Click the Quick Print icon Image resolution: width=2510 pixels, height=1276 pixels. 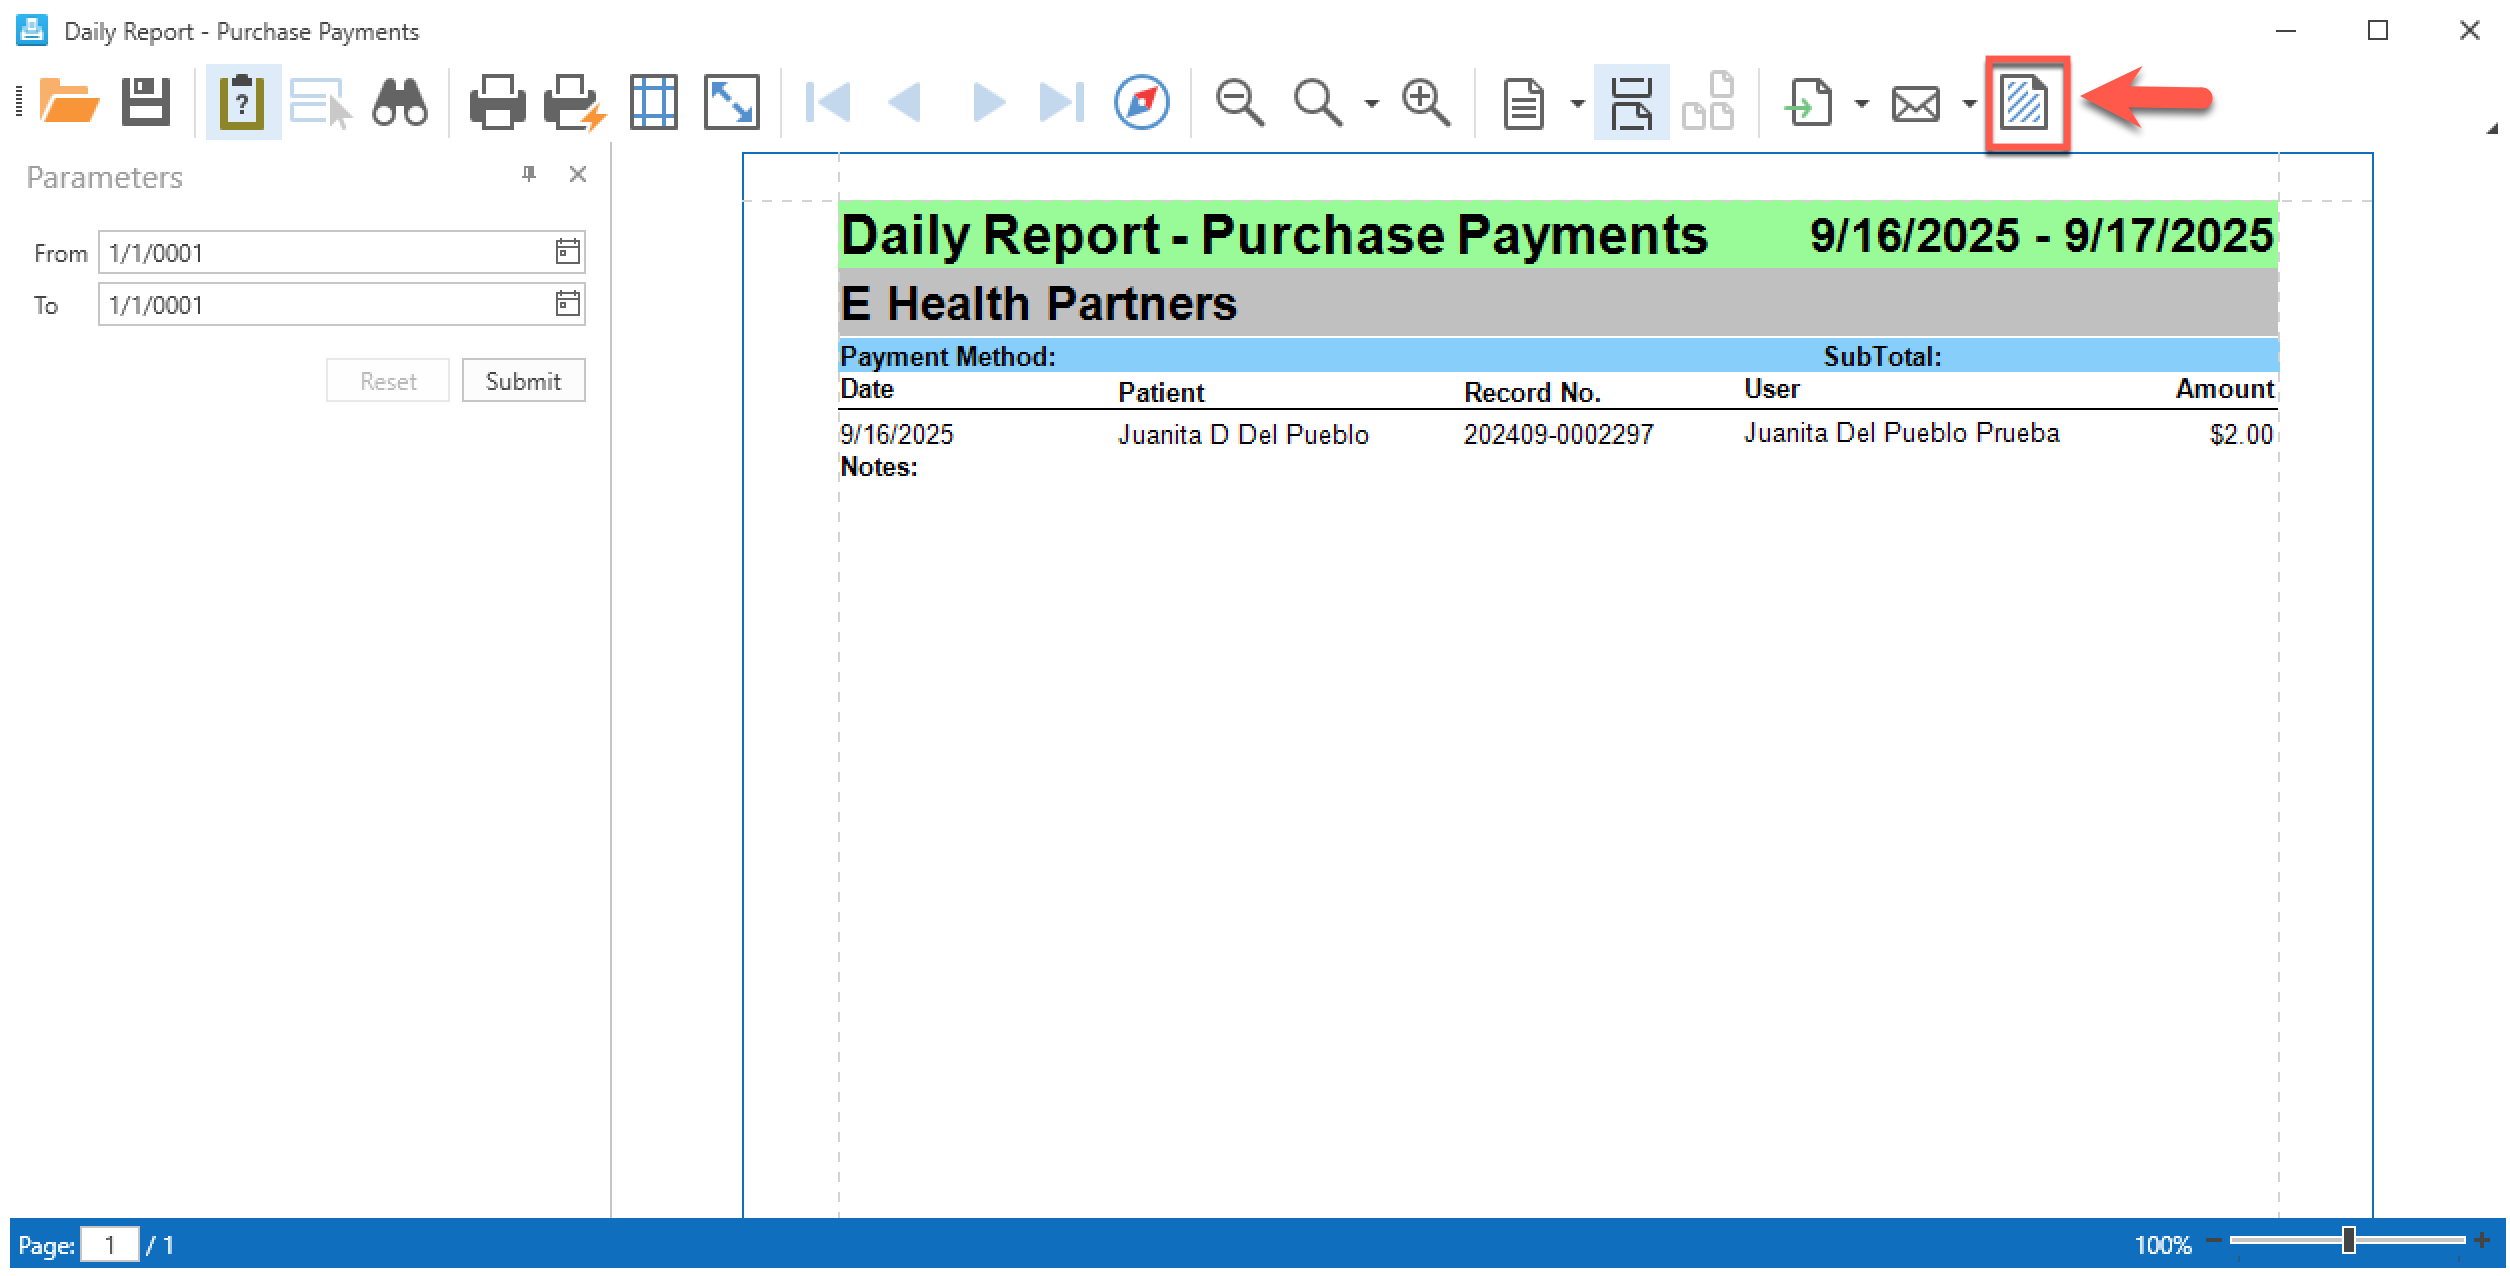click(574, 102)
